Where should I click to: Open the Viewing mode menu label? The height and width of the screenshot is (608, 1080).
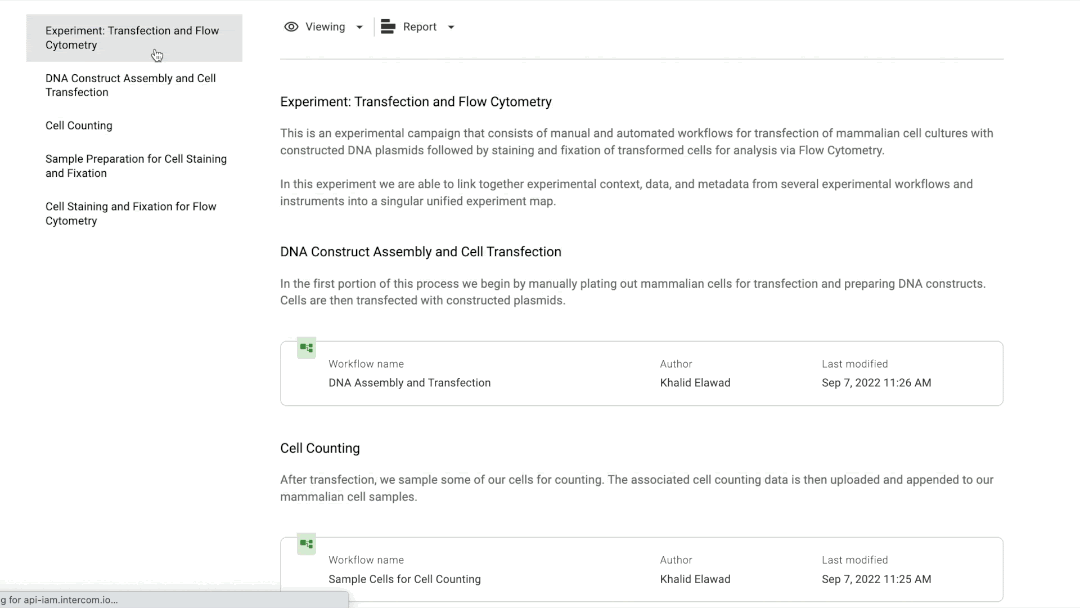point(325,27)
